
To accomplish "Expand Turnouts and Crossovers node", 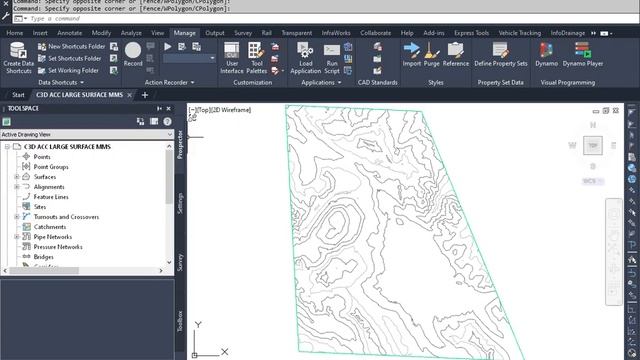I will (17, 217).
